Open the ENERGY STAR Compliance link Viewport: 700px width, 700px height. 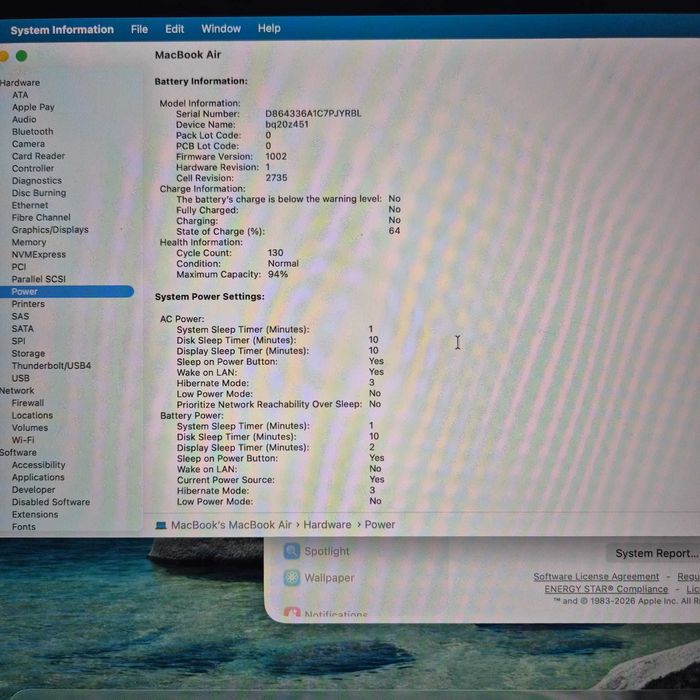point(606,589)
